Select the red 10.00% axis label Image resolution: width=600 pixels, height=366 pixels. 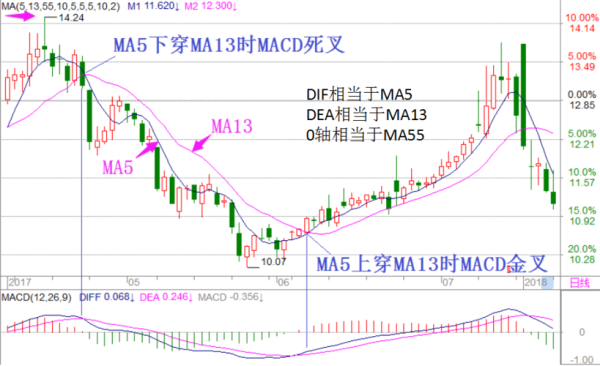click(582, 18)
